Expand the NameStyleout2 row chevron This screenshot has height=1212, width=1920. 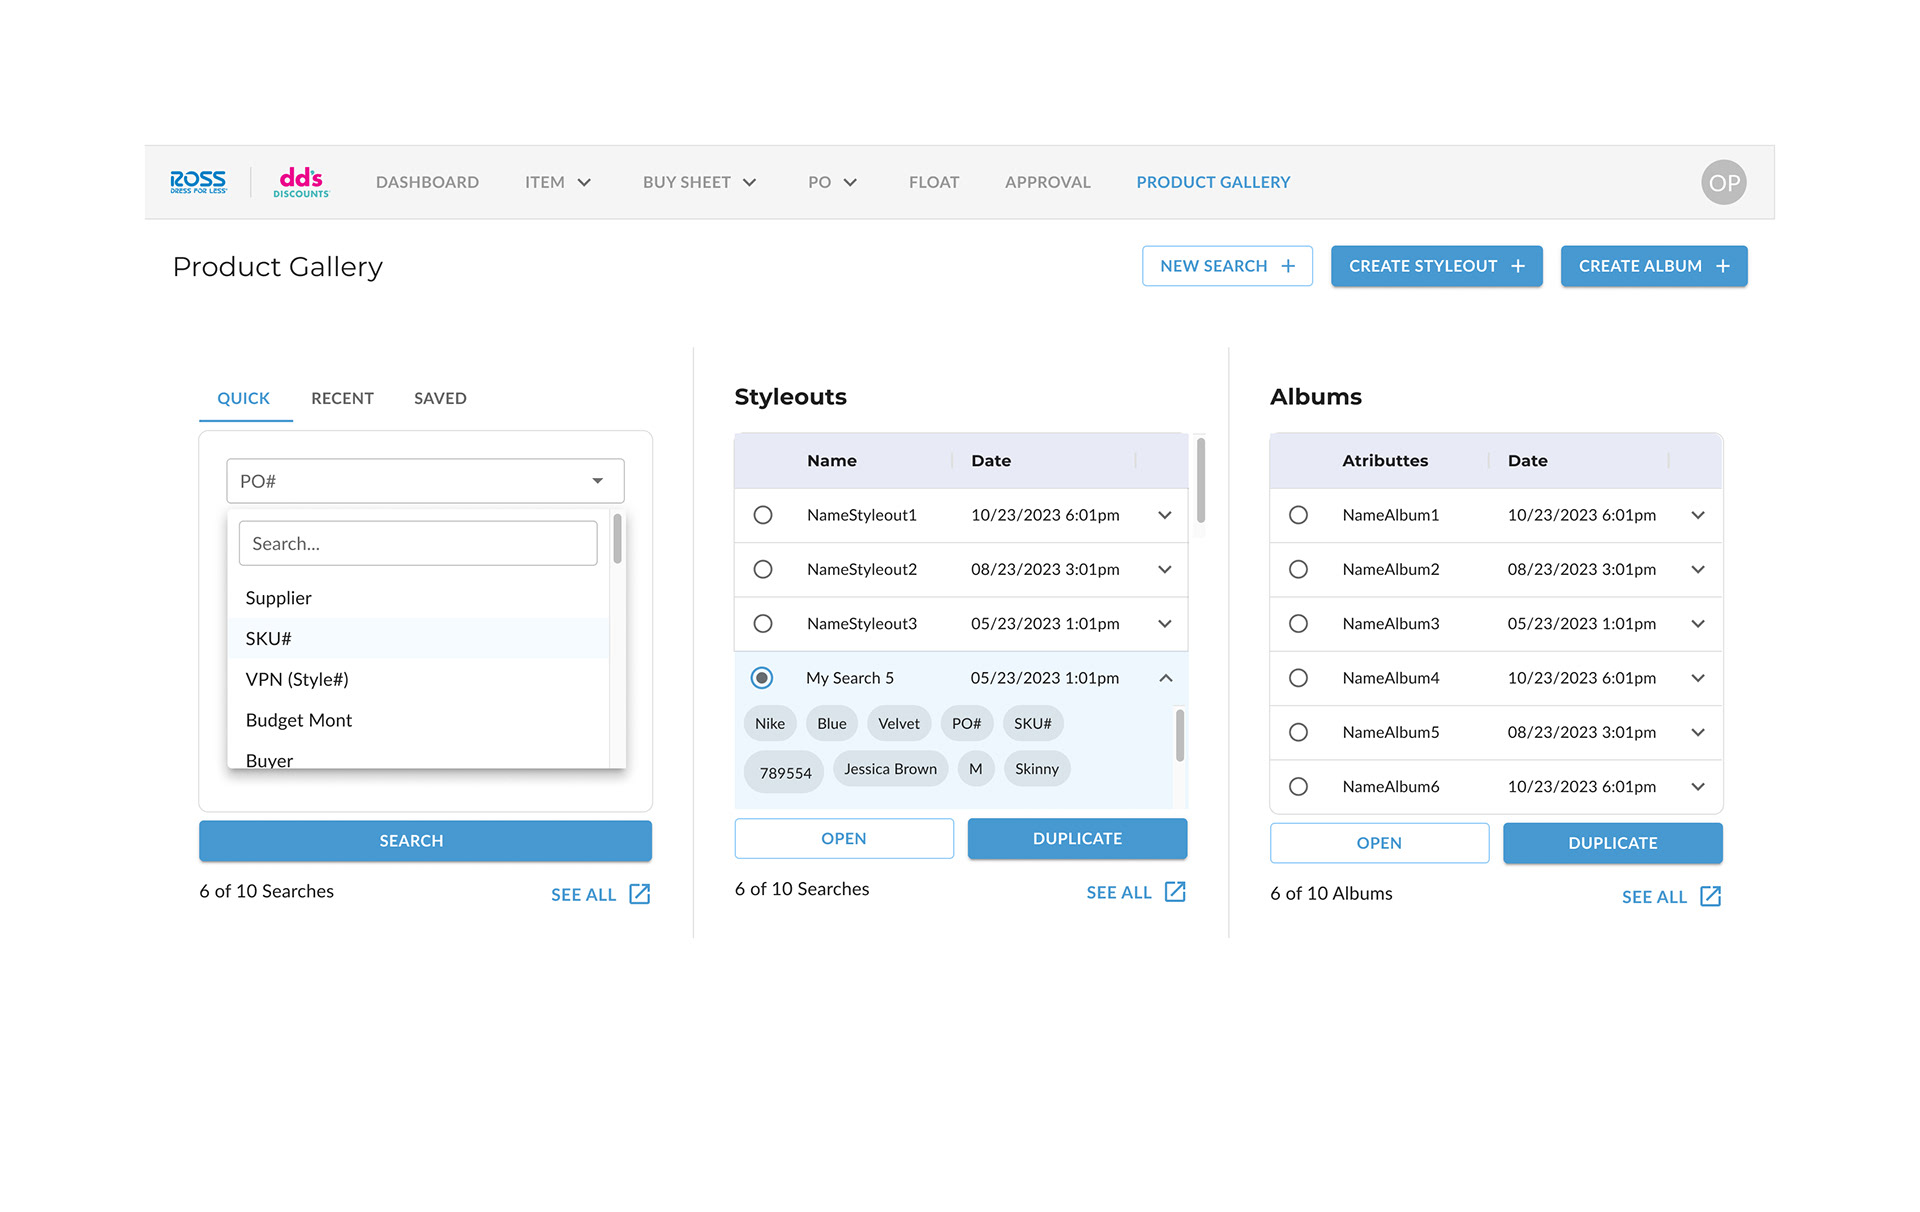1165,569
